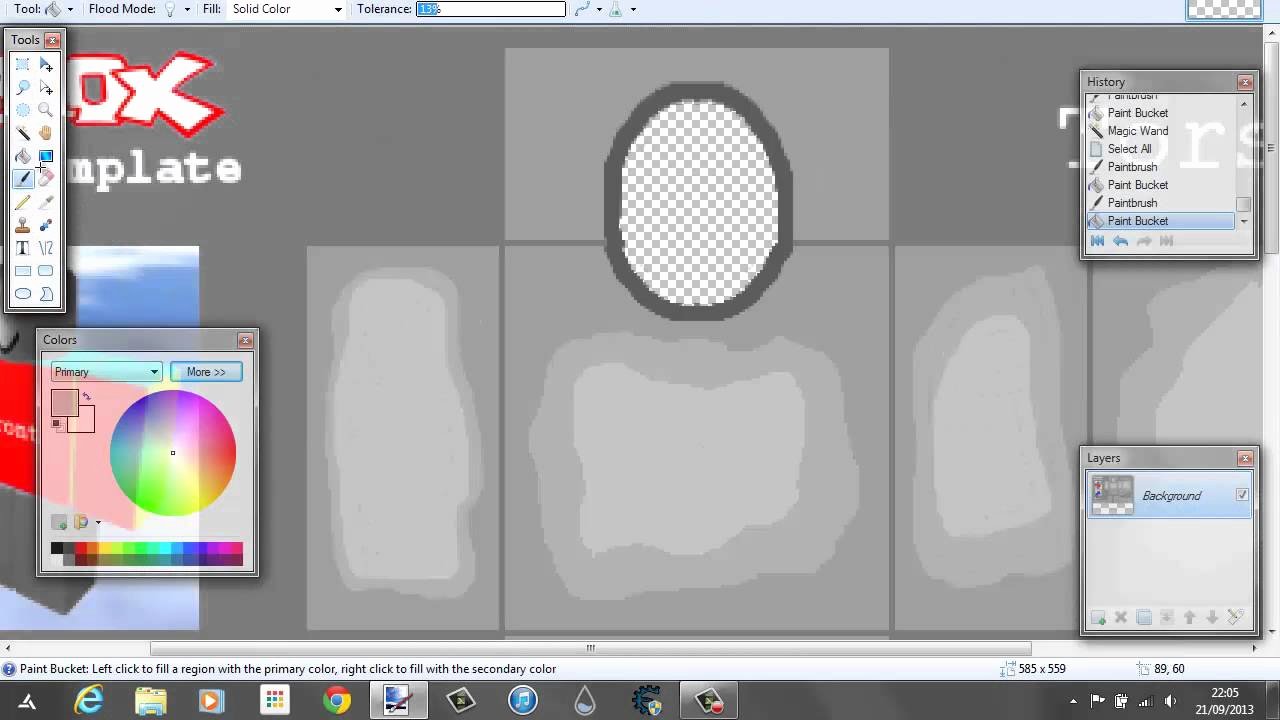Open iTunes from the taskbar
Image resolution: width=1280 pixels, height=720 pixels.
click(523, 701)
